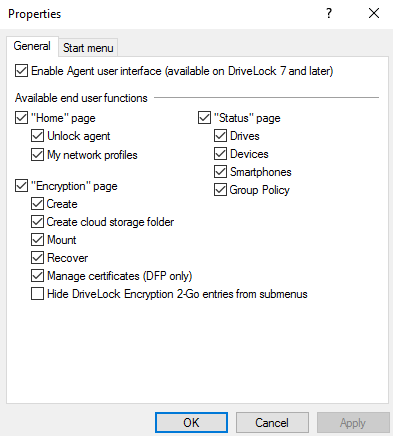Toggle Enable Agent user interface checkbox
The height and width of the screenshot is (436, 393).
(x=21, y=71)
